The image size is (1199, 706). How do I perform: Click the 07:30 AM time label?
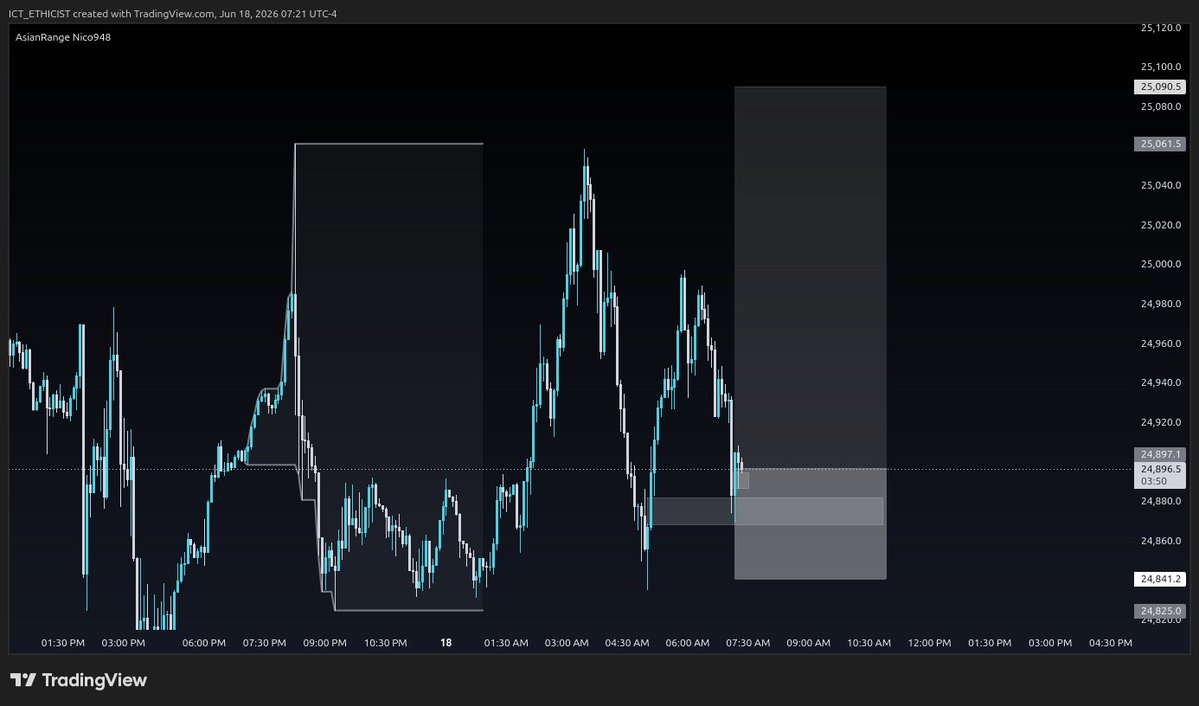pyautogui.click(x=748, y=643)
